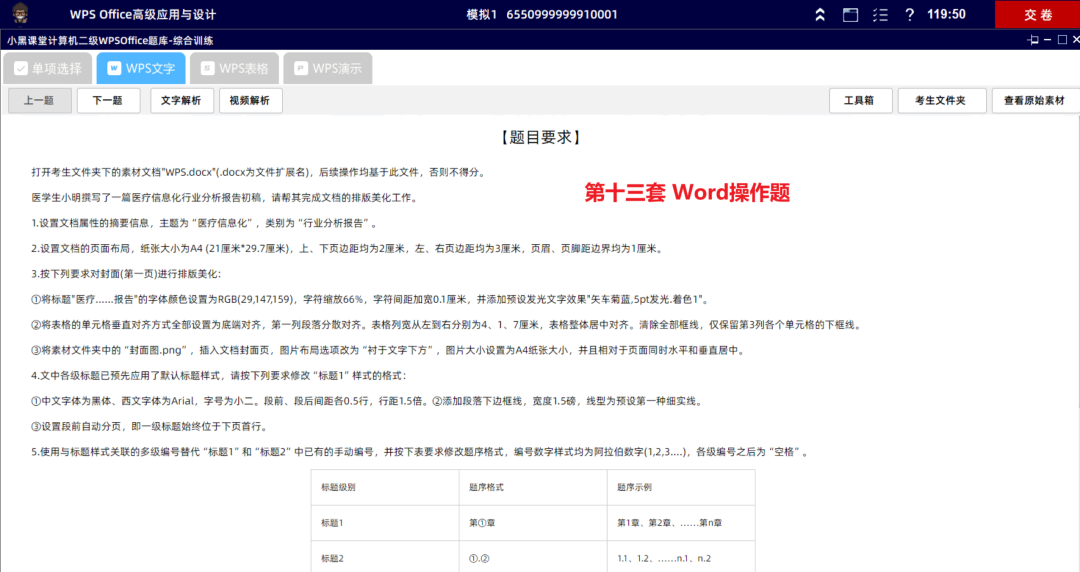Go to previous question with 上一题

tap(39, 101)
